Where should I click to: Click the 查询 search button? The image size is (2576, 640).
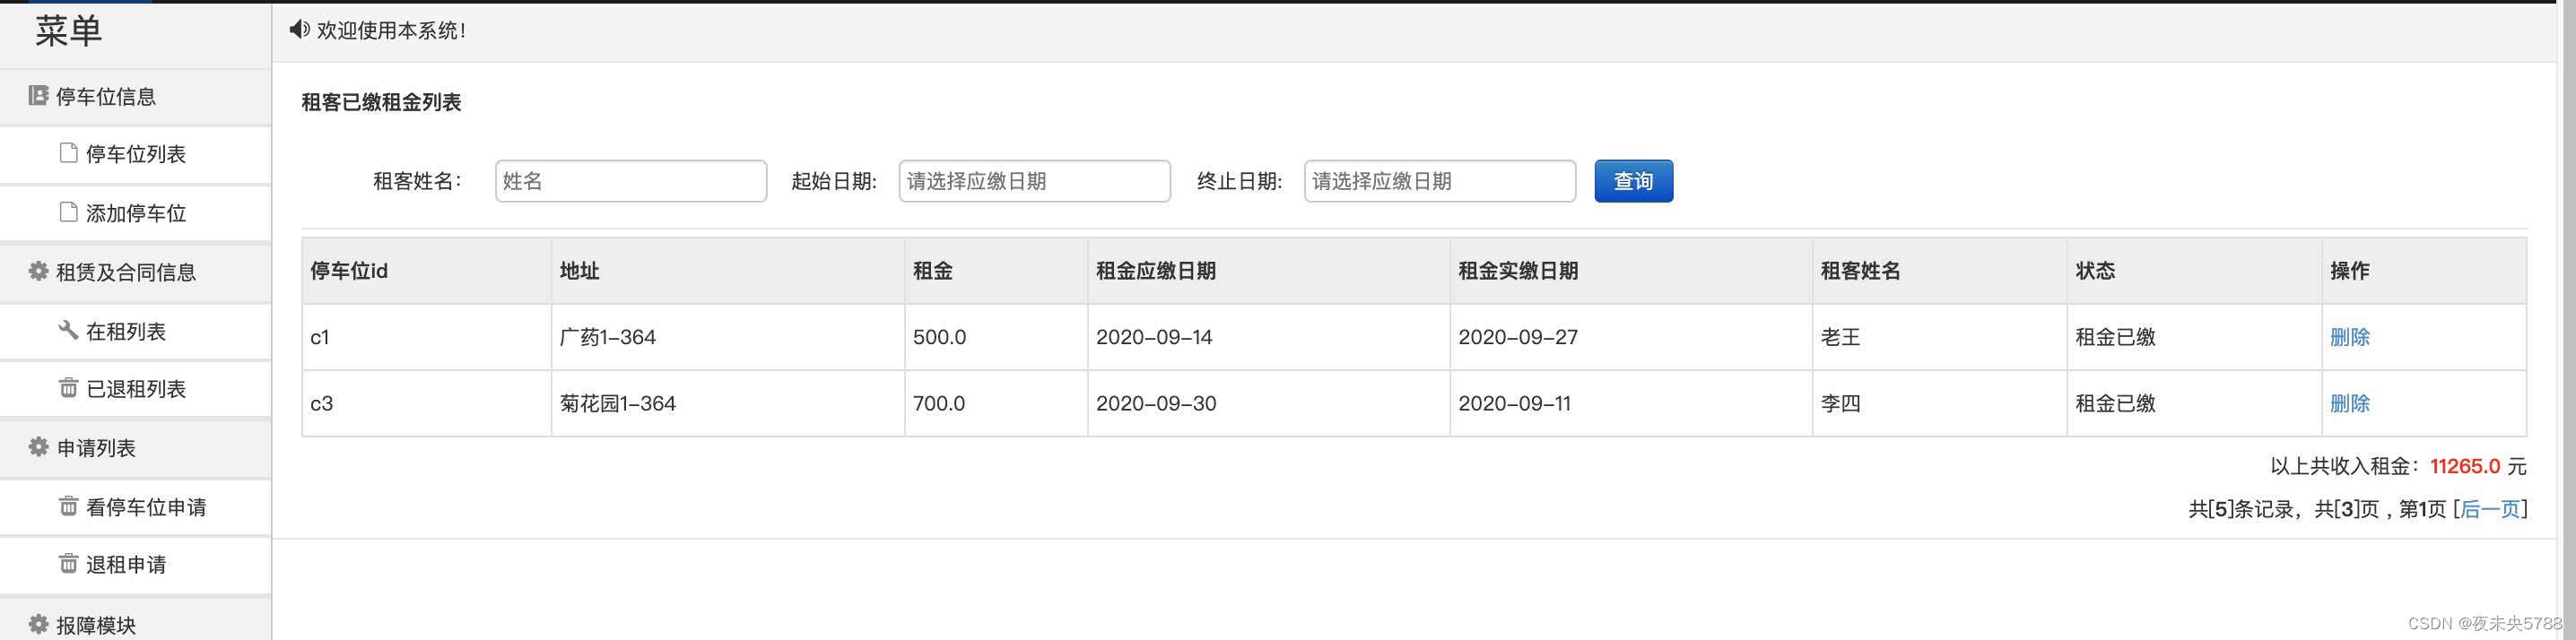(1633, 181)
